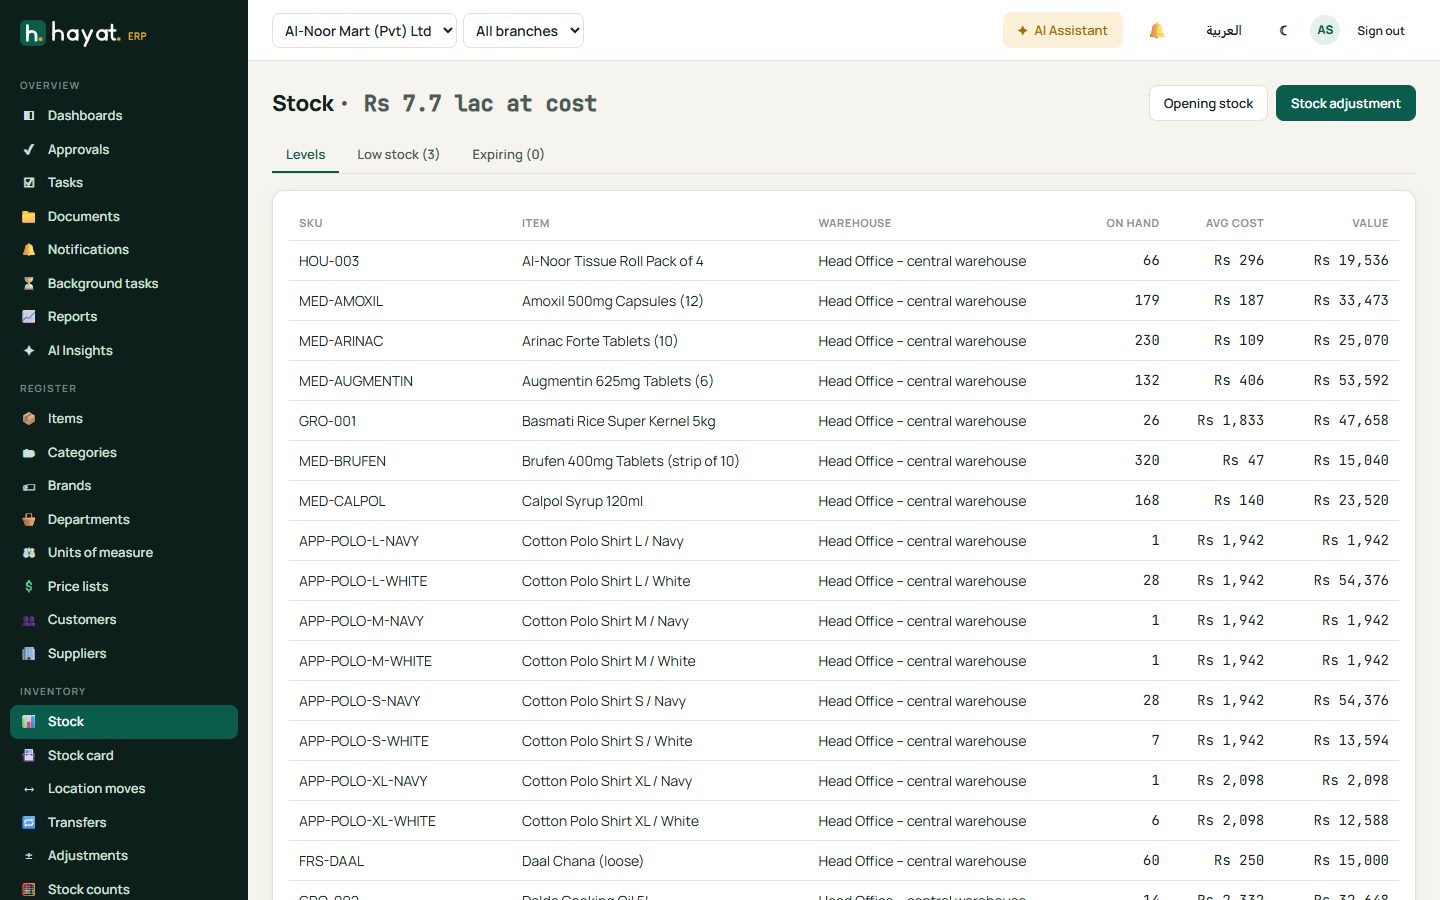Open Stock card in the sidebar
Image resolution: width=1440 pixels, height=900 pixels.
(x=124, y=756)
